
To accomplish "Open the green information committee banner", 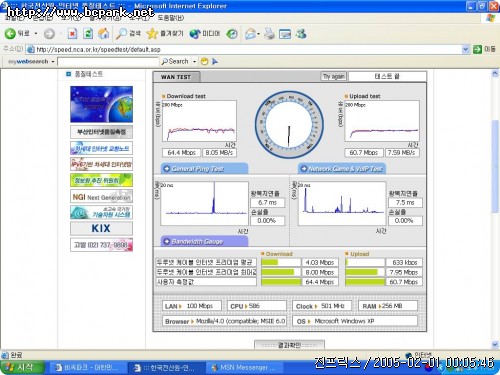I will [x=101, y=180].
